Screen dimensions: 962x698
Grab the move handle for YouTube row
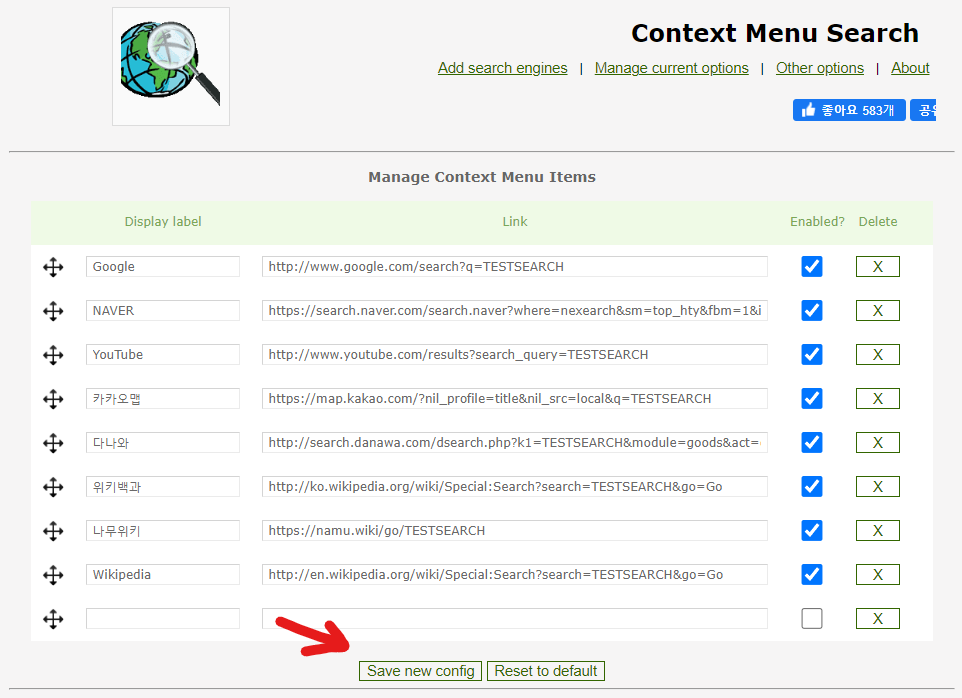pyautogui.click(x=53, y=355)
